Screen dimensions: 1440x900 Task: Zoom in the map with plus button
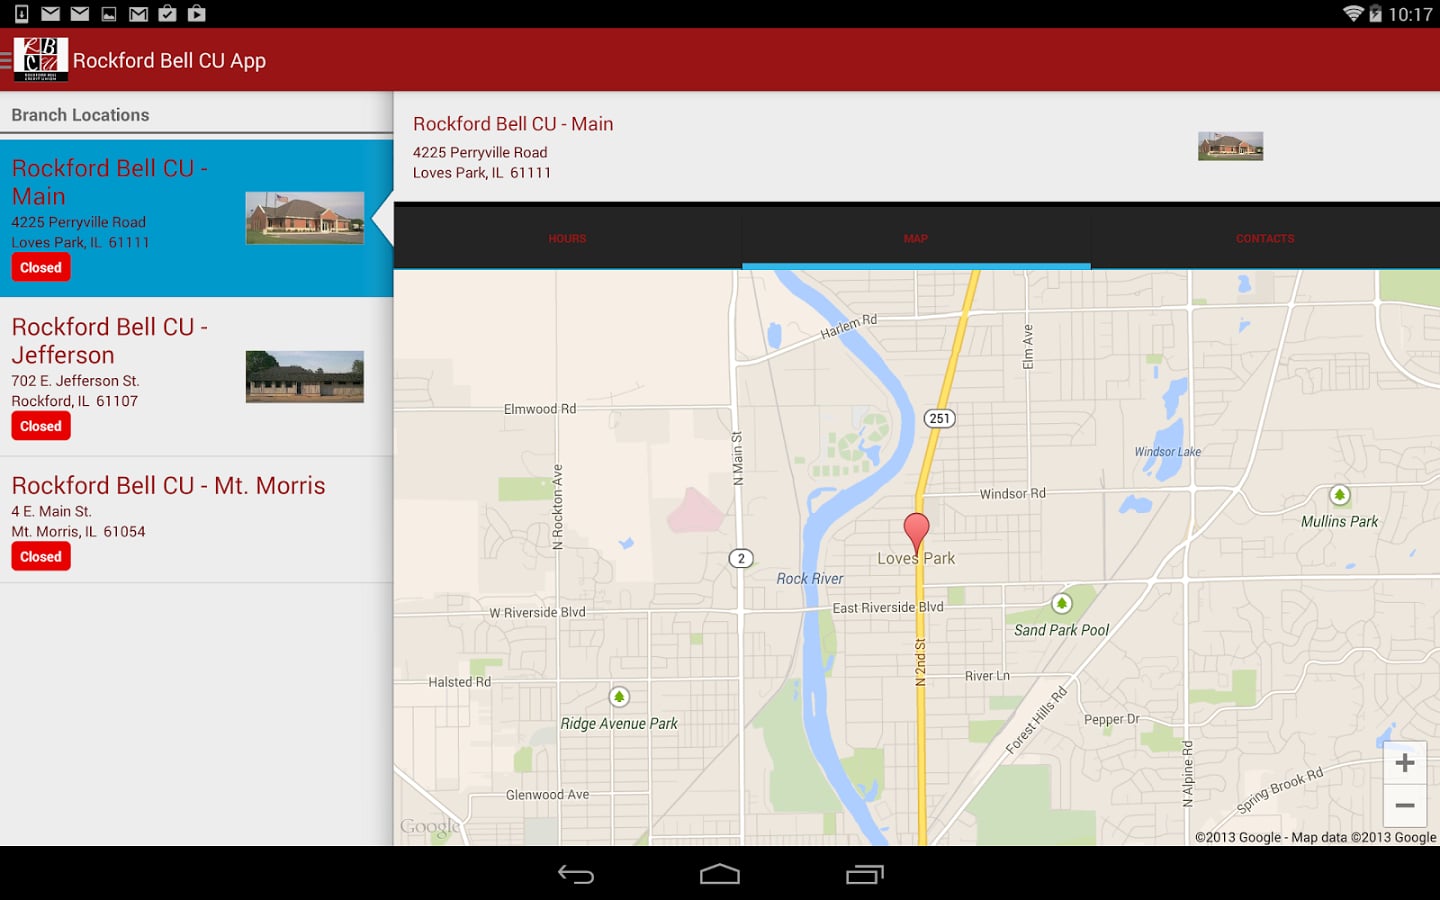point(1404,763)
